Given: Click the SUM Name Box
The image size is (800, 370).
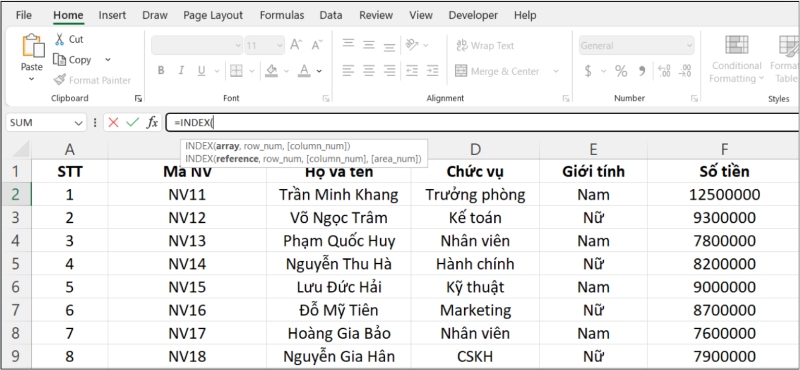Looking at the screenshot, I should [45, 122].
